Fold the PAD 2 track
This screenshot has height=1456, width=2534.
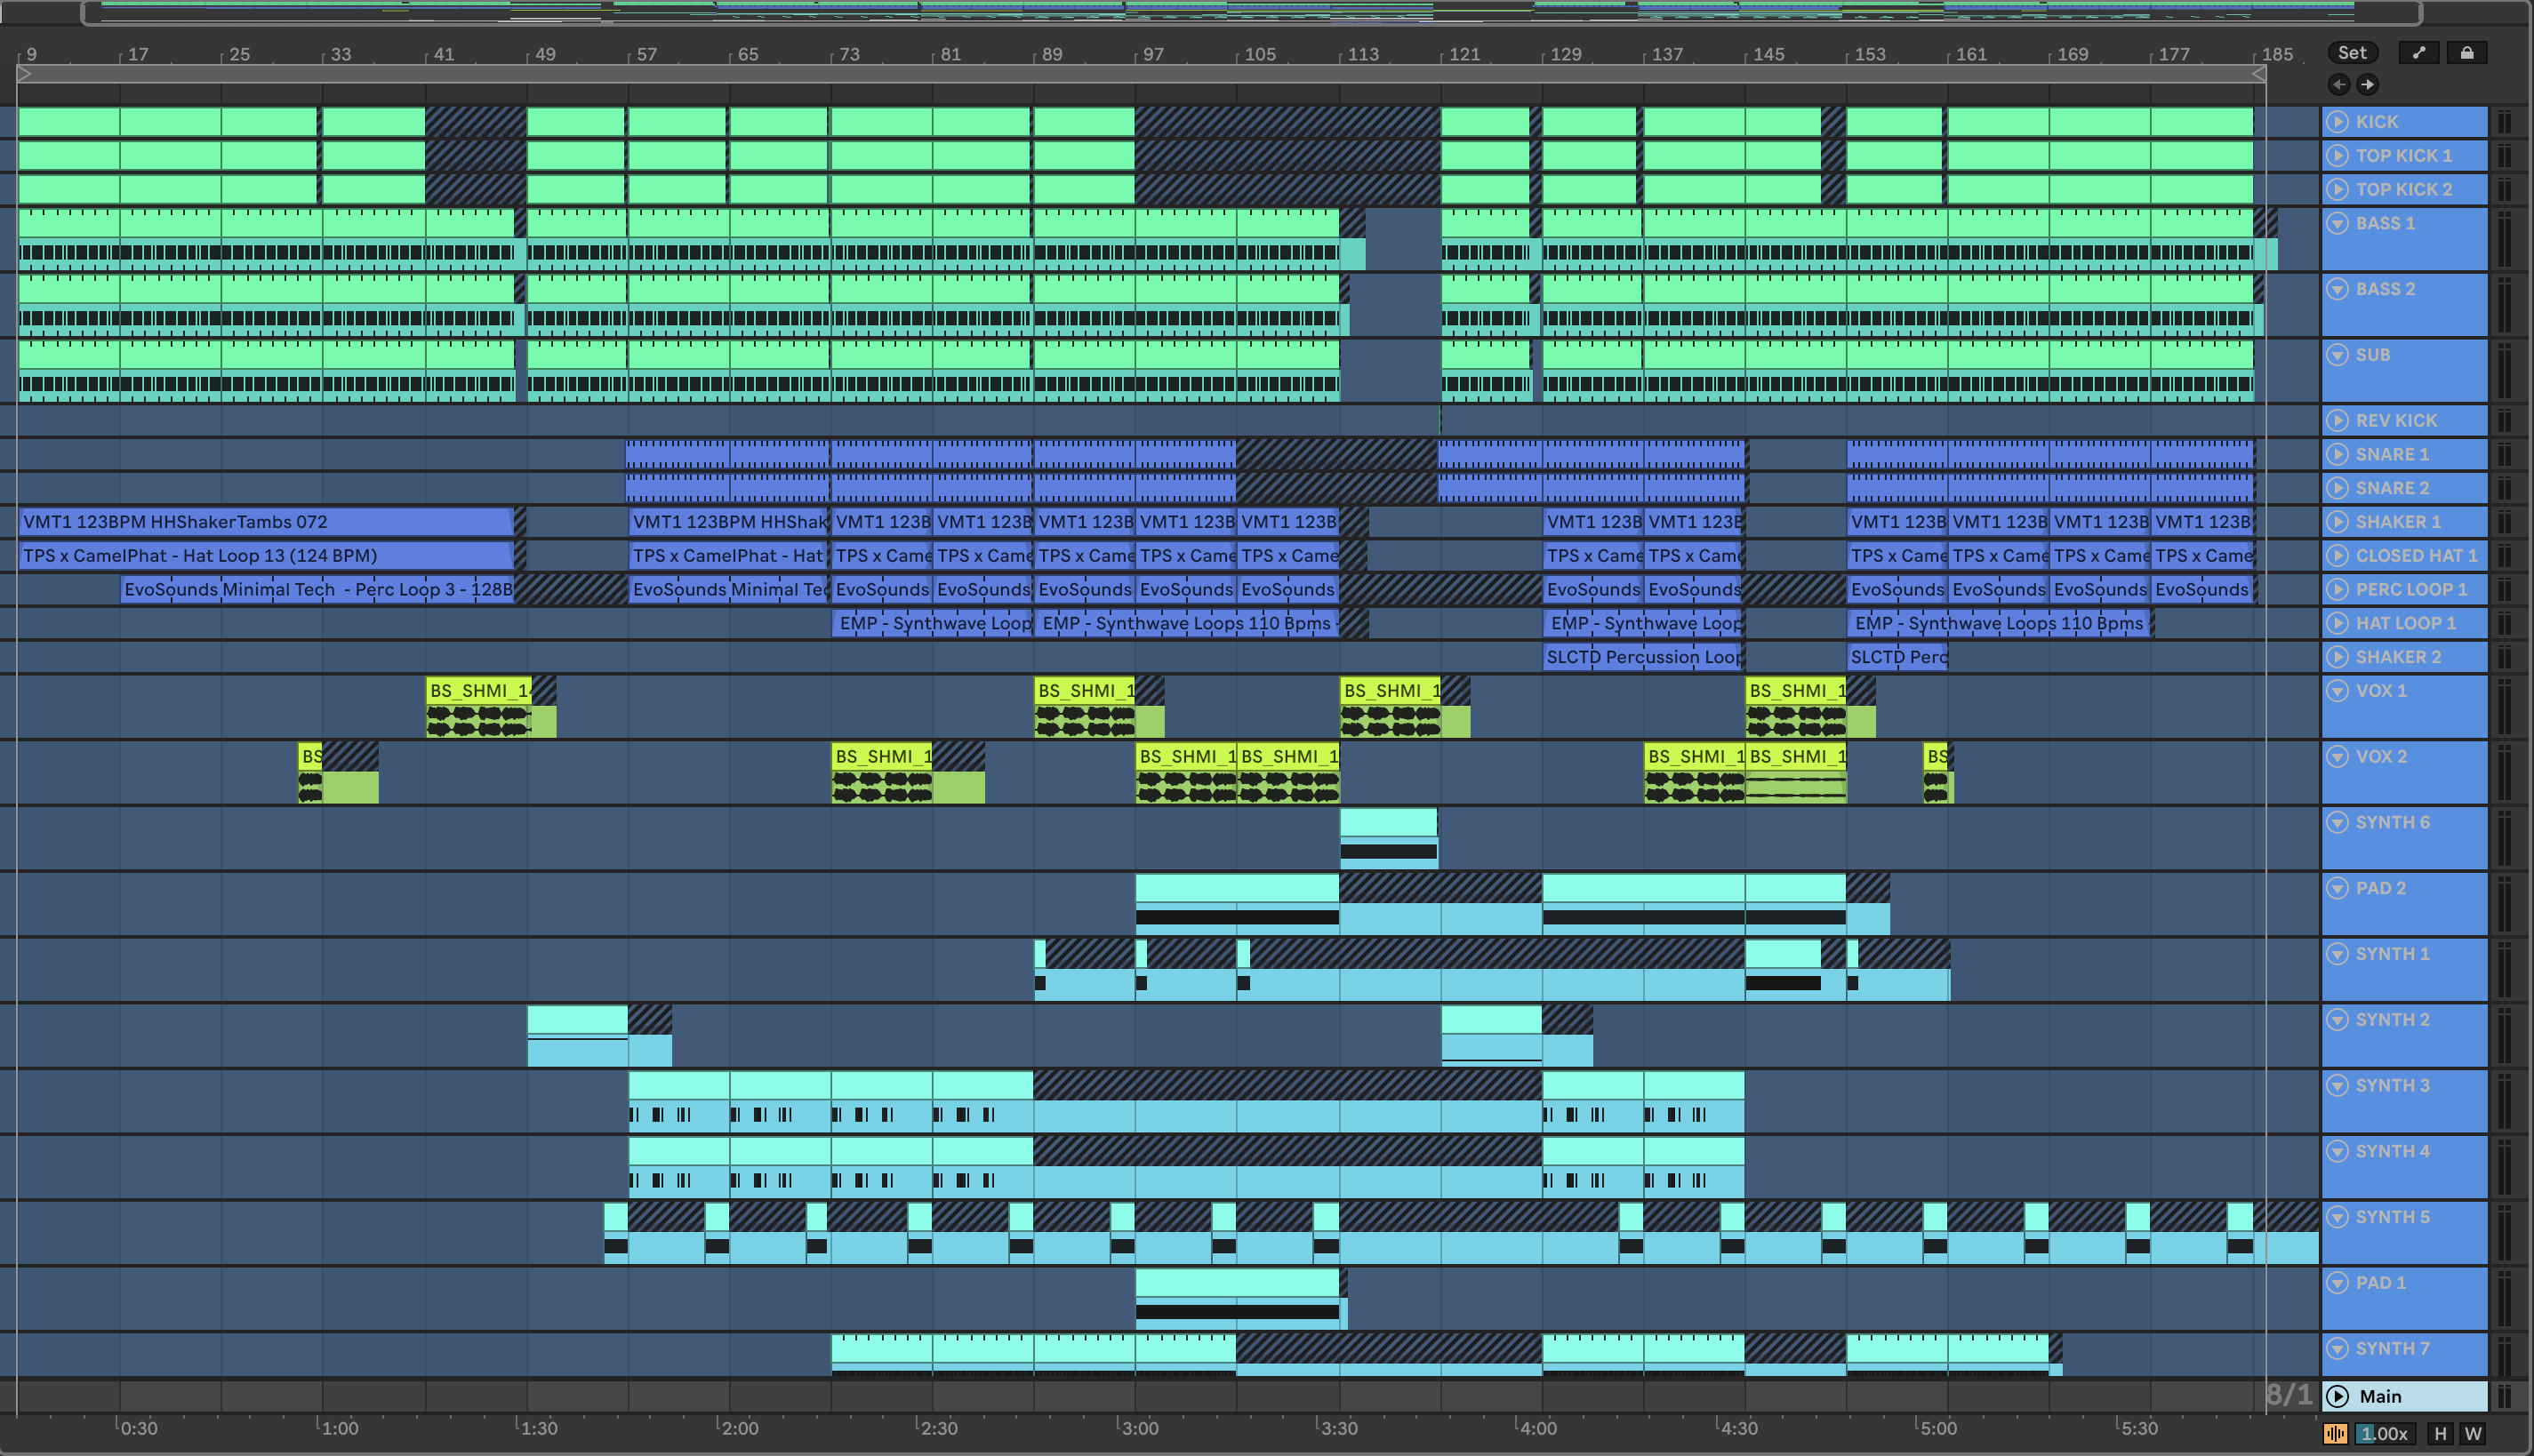[2337, 888]
